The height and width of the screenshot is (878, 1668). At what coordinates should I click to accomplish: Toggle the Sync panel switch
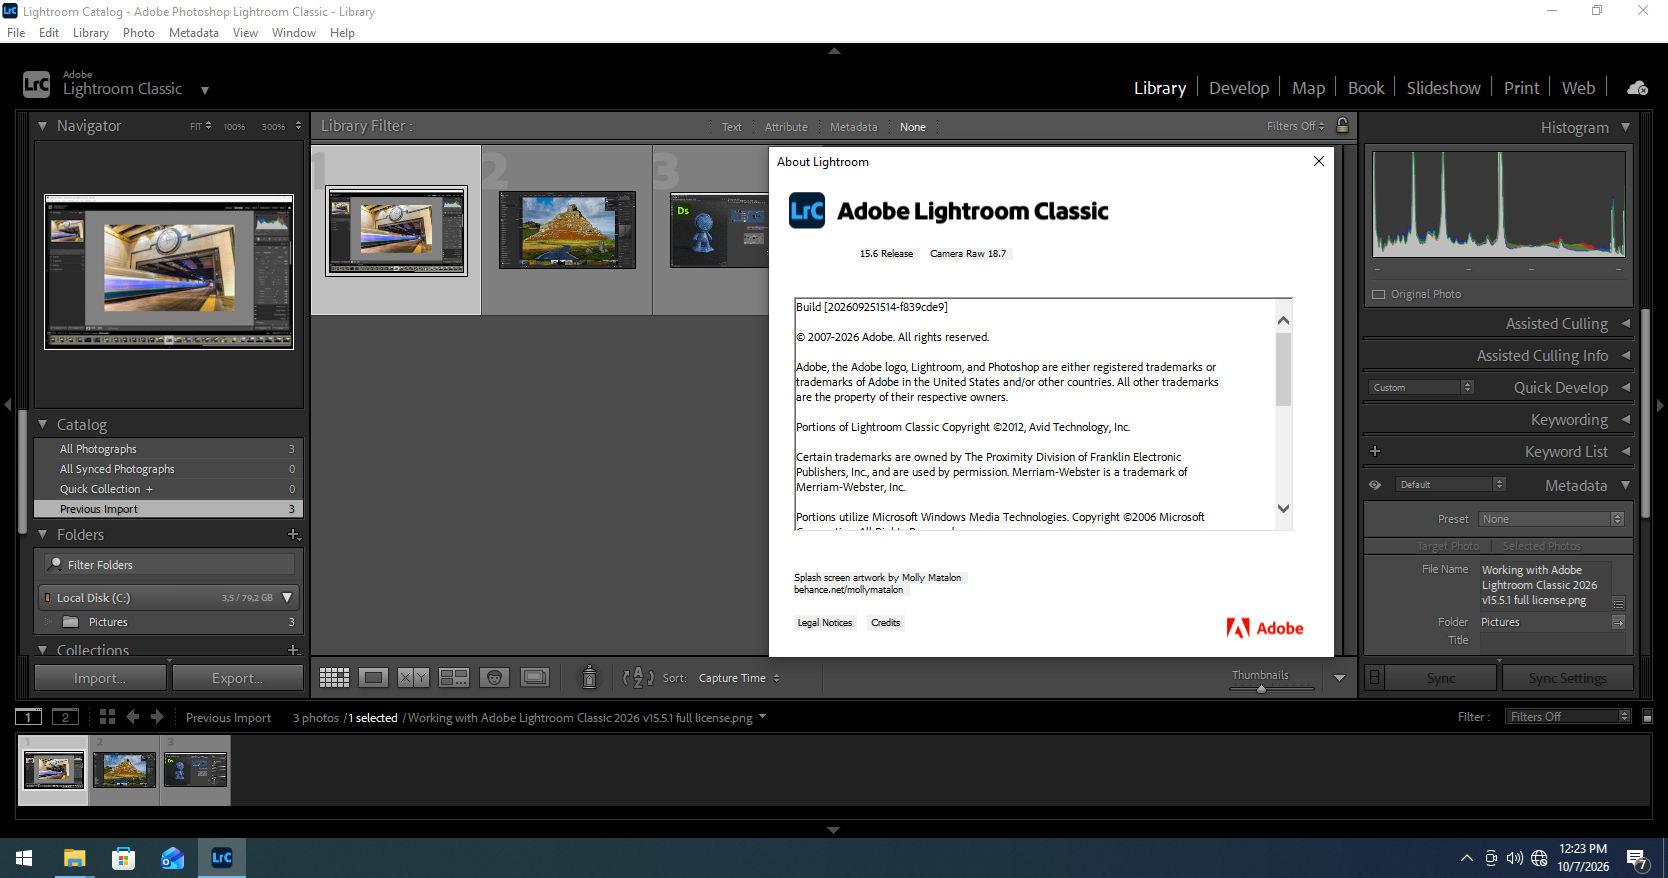(1375, 678)
